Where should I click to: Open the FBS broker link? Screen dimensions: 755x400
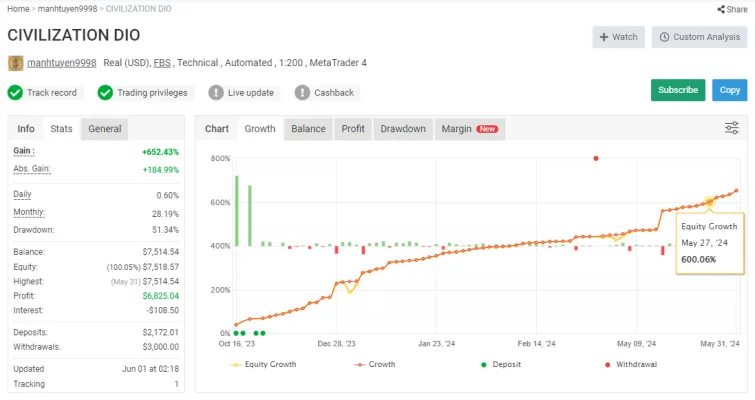click(x=162, y=63)
